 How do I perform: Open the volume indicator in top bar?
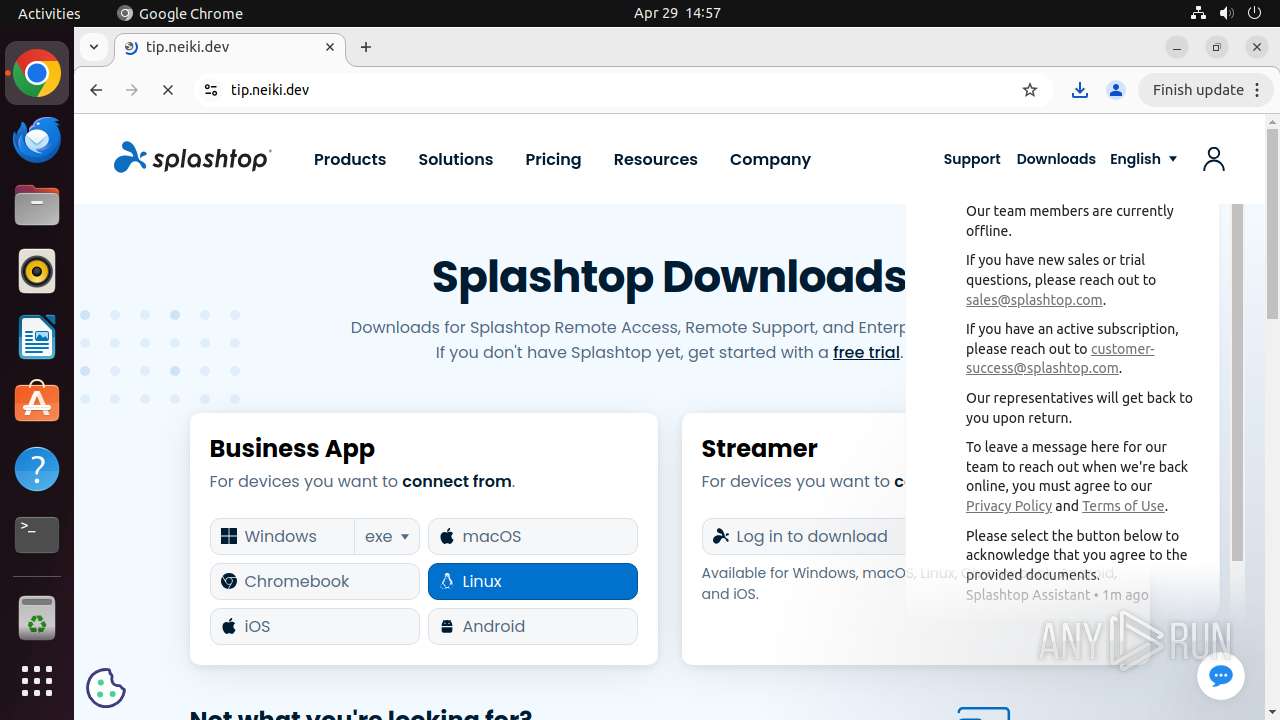(1226, 13)
